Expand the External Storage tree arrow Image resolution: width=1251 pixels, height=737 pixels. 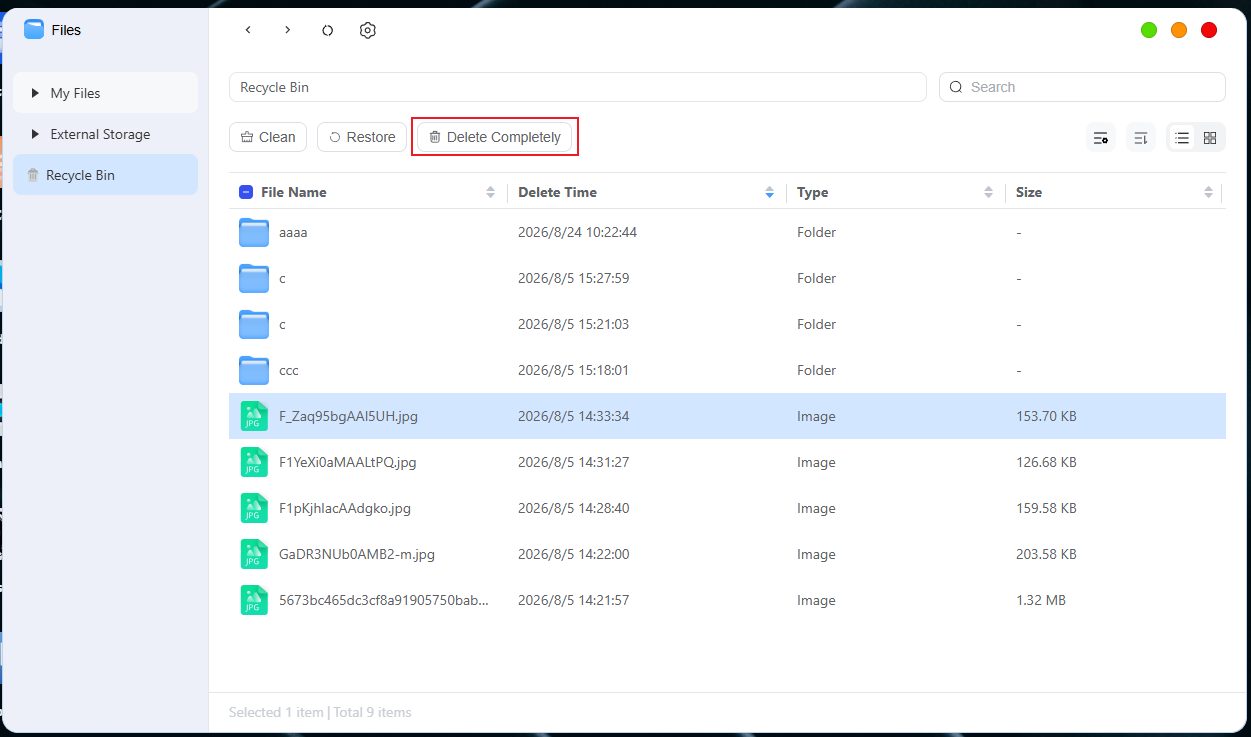click(x=36, y=134)
